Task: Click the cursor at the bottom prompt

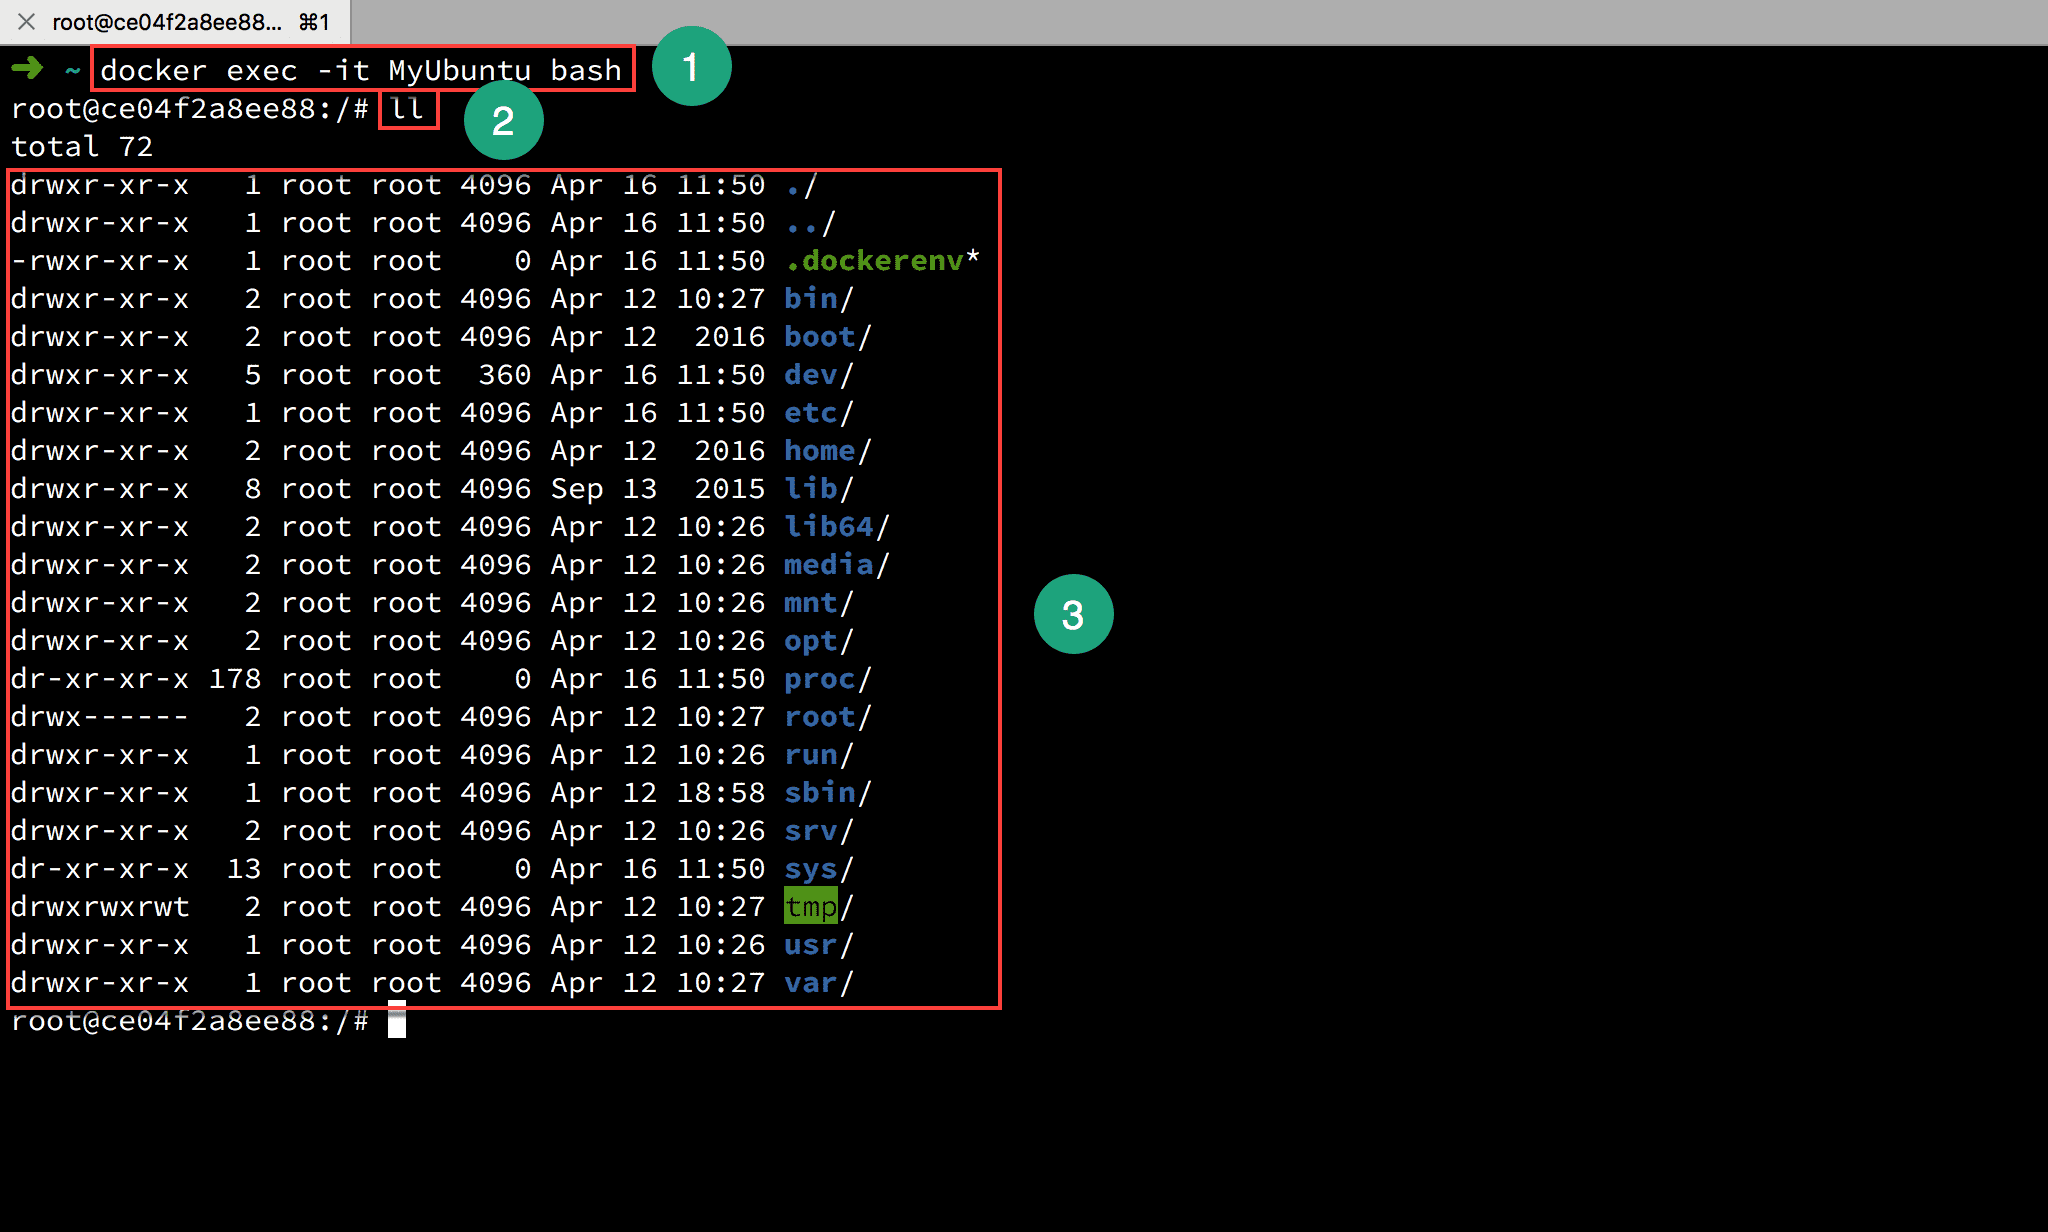Action: point(397,1020)
